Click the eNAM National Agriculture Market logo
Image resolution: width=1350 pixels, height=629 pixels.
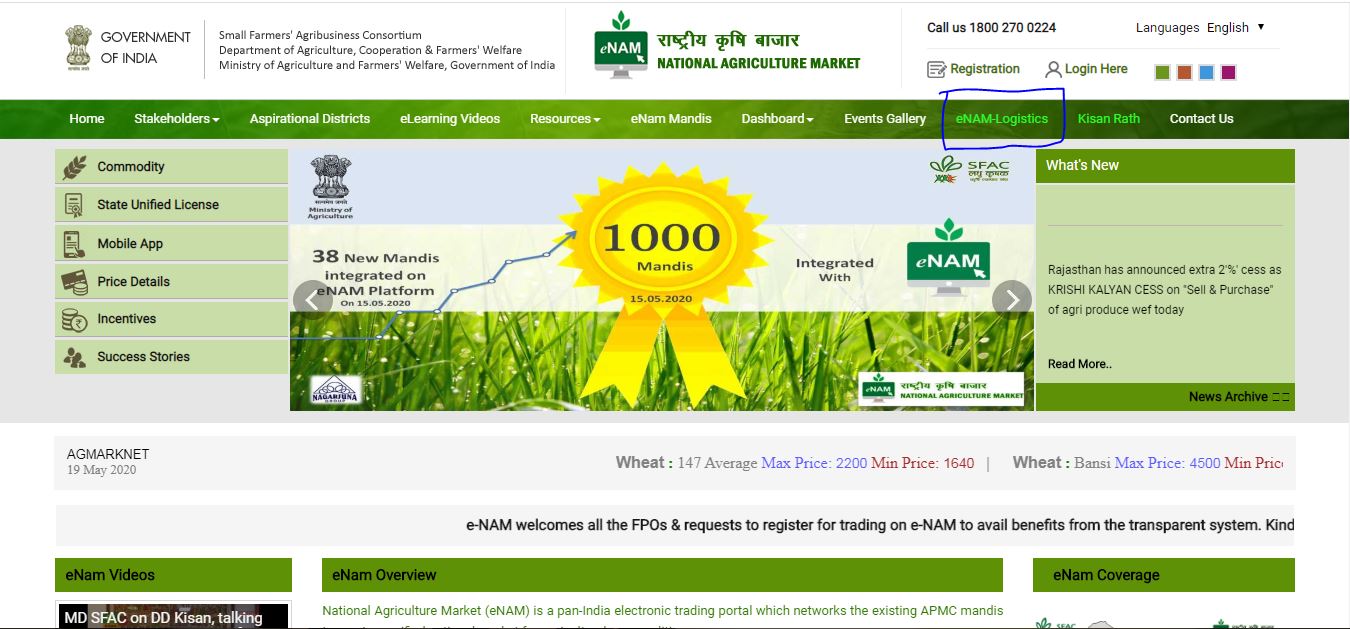(727, 45)
